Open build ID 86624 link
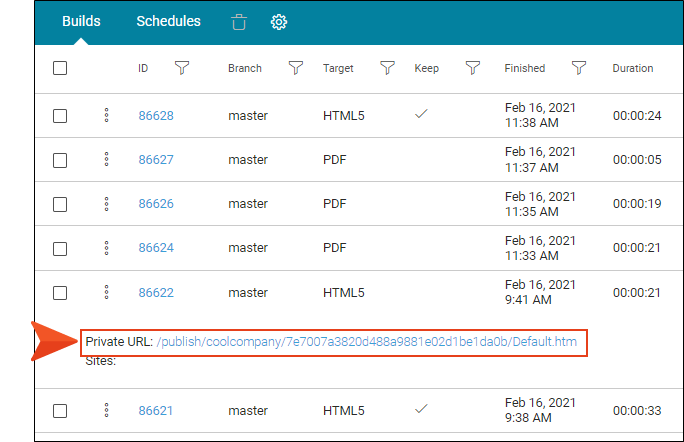Image resolution: width=684 pixels, height=442 pixels. coord(156,248)
